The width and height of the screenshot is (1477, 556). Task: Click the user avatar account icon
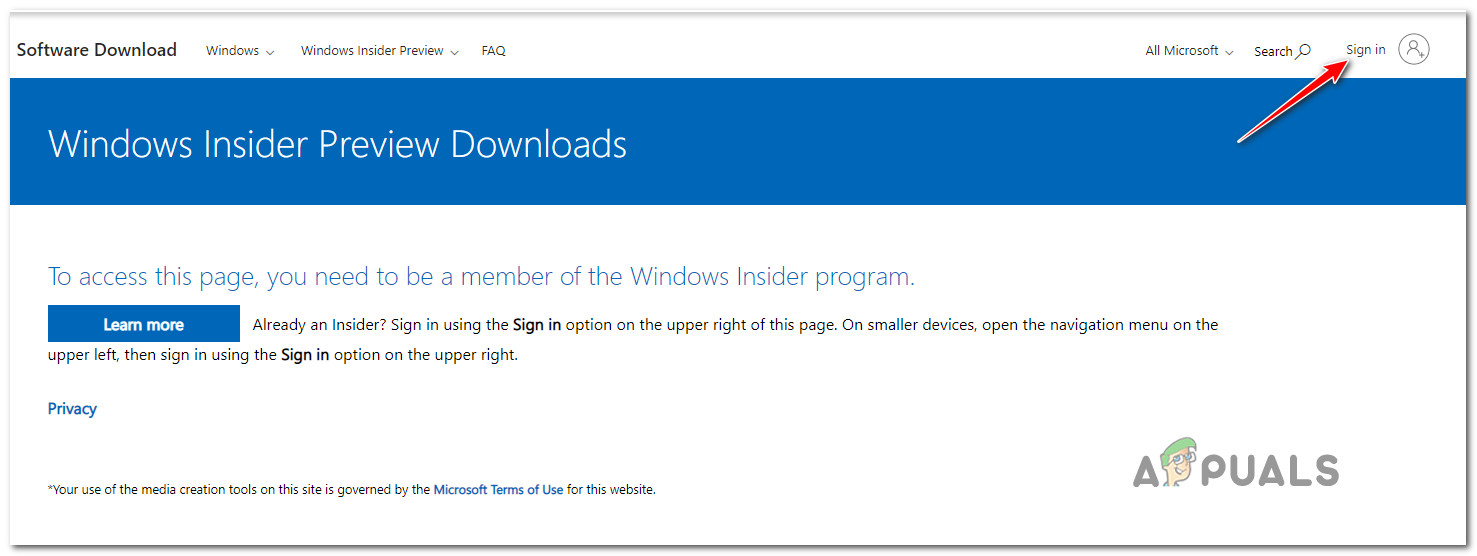click(x=1413, y=49)
